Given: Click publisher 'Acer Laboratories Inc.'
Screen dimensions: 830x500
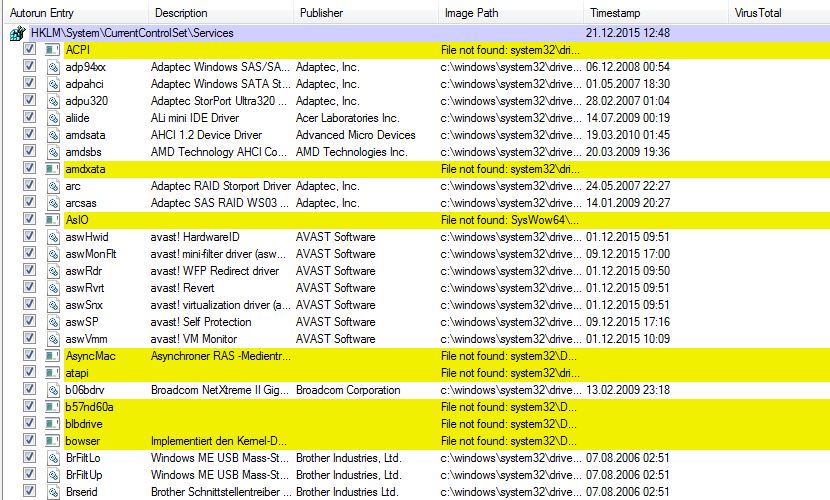Looking at the screenshot, I should (x=347, y=119).
